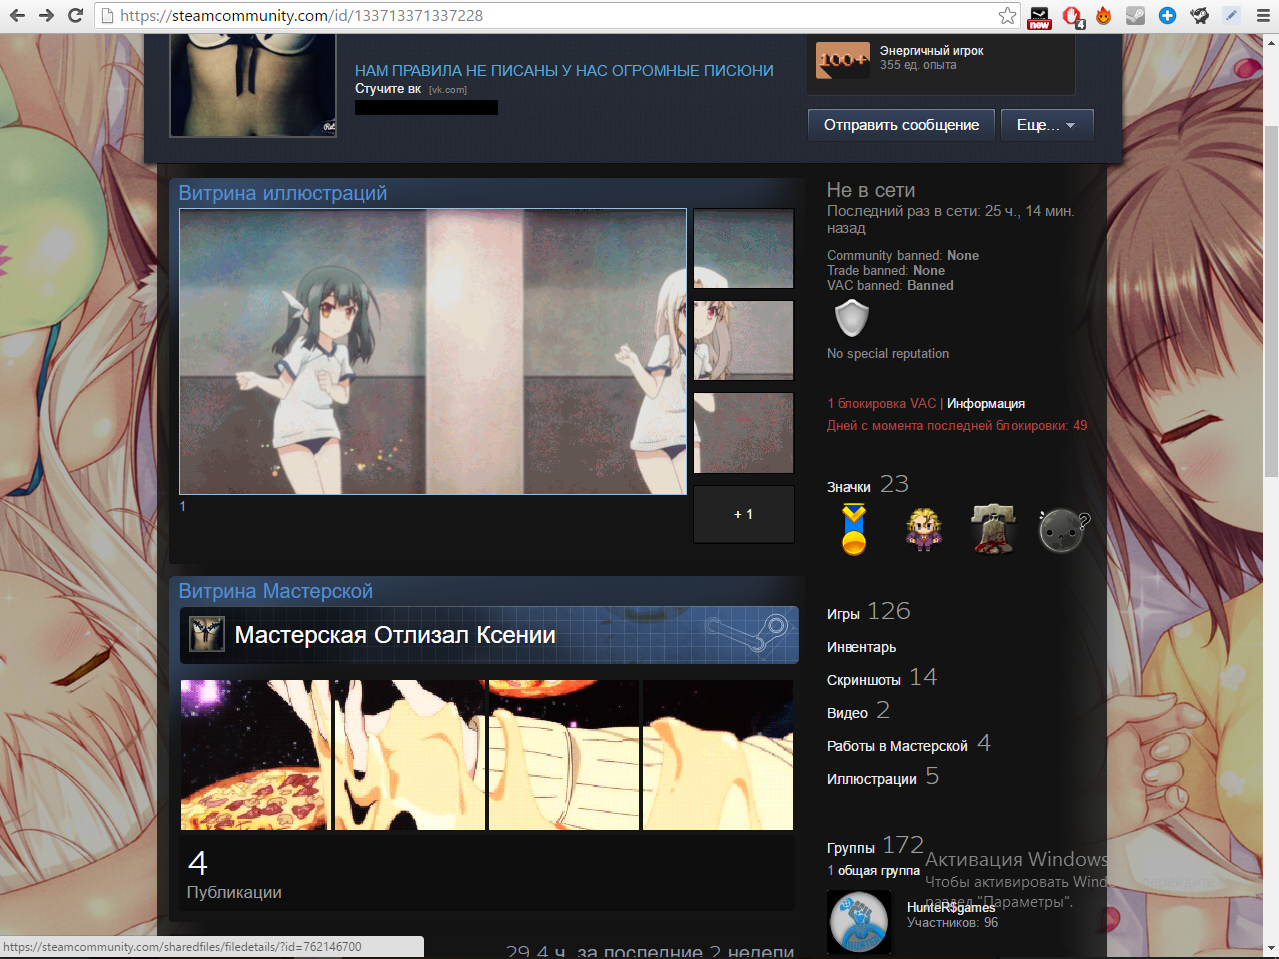The image size is (1279, 959).
Task: Open the first small illustration thumbnail
Action: (x=743, y=248)
